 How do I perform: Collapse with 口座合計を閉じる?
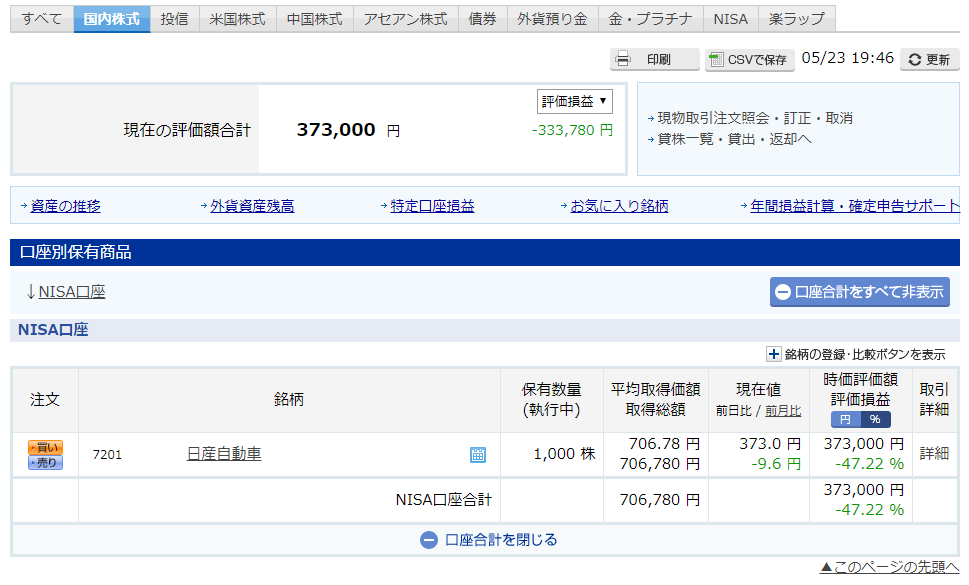(489, 540)
